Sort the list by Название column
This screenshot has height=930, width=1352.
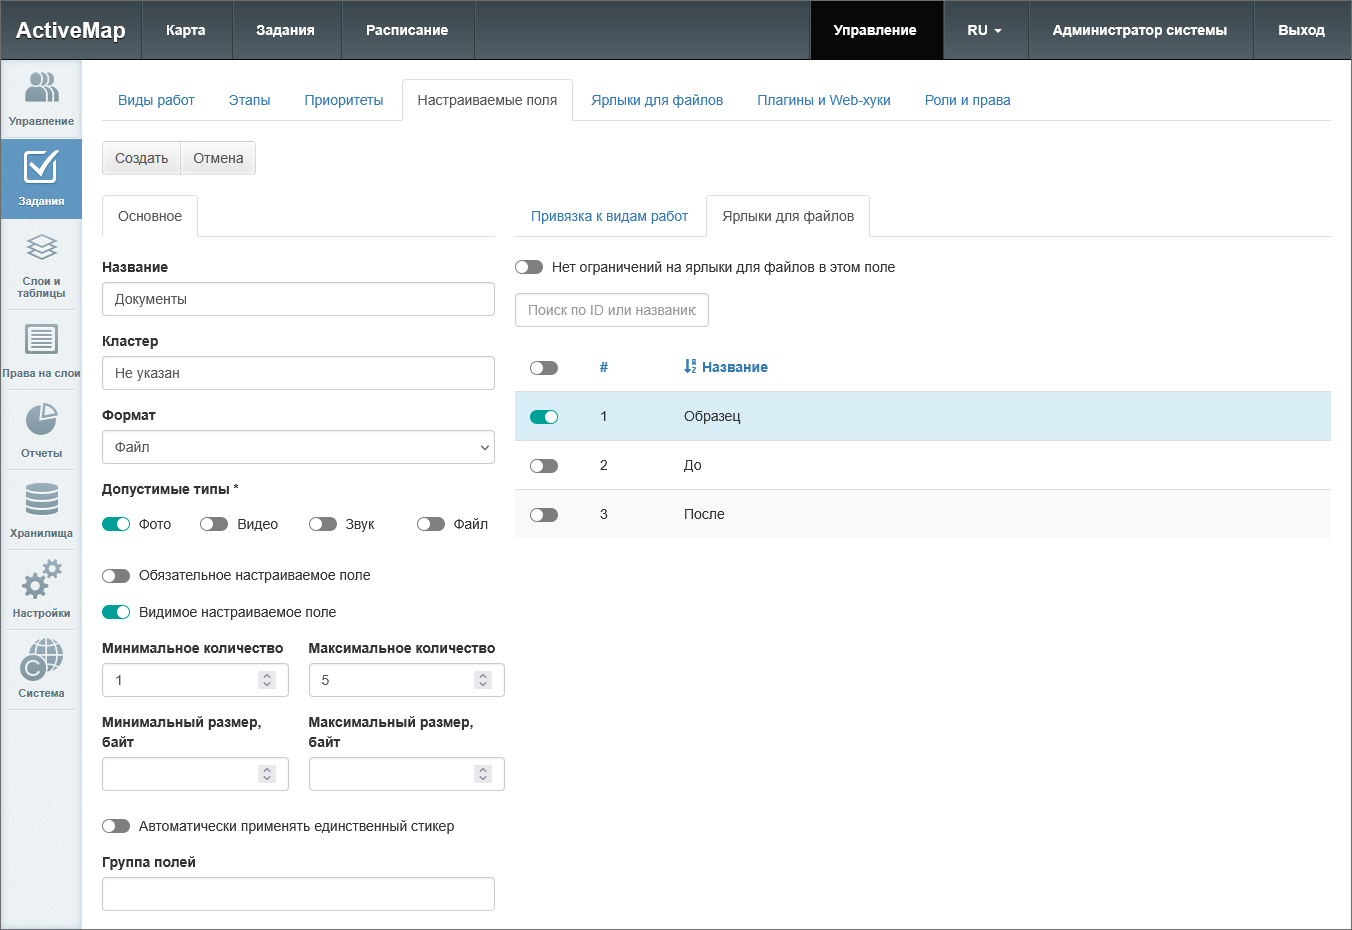click(733, 367)
